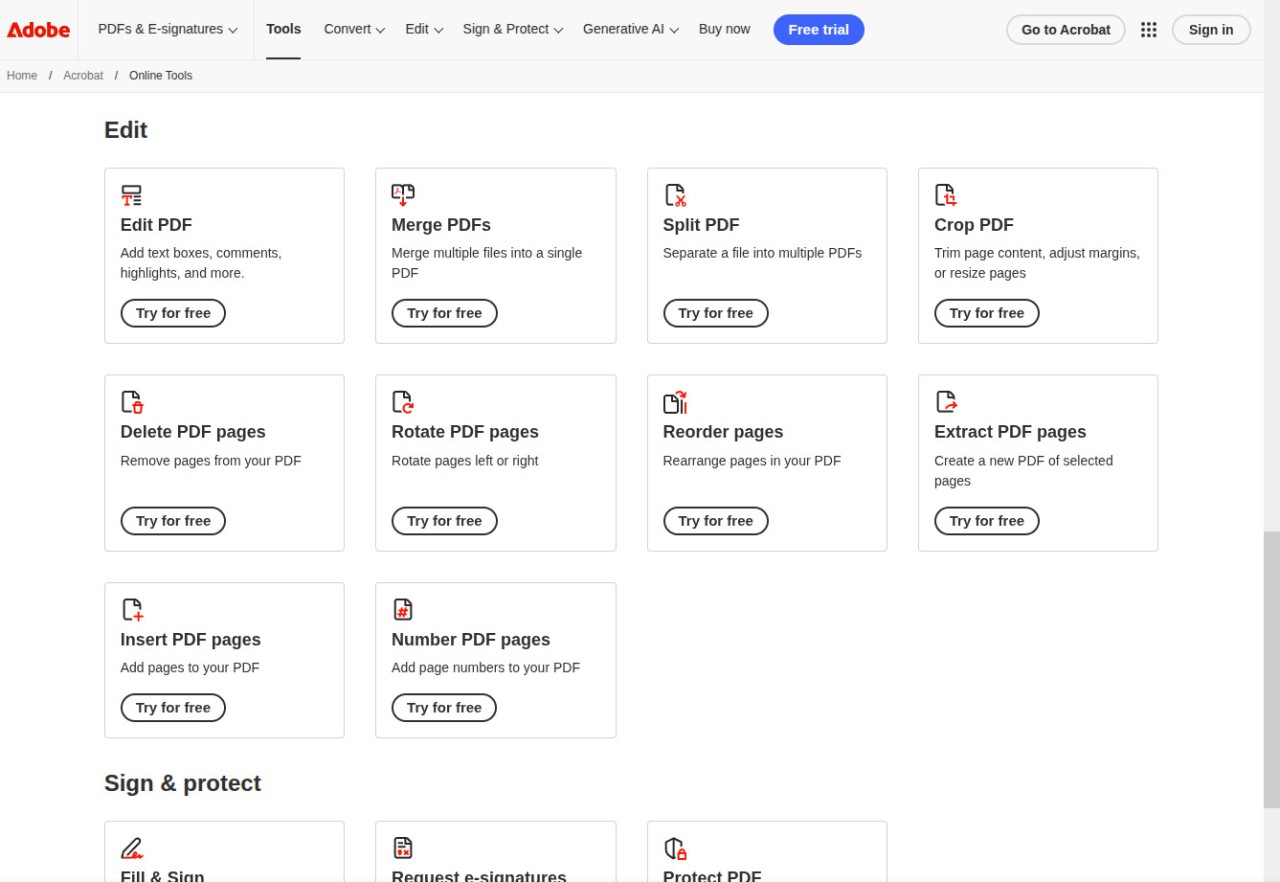Click the Crop PDF icon
The height and width of the screenshot is (882, 1280).
tap(945, 195)
